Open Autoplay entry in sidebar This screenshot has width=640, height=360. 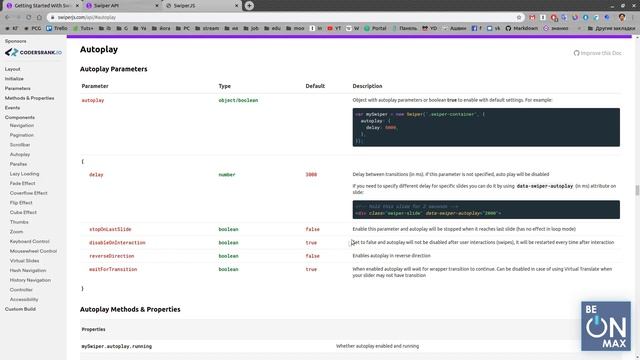tap(20, 154)
